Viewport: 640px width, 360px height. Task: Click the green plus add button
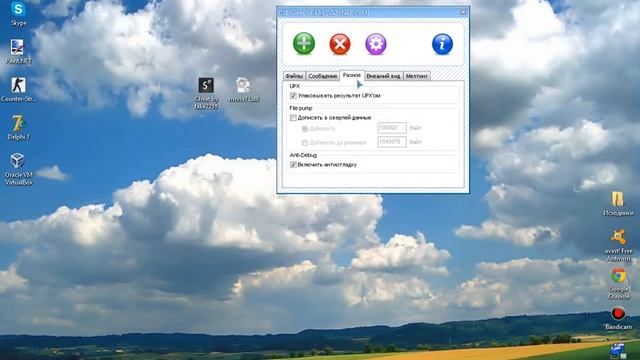(x=304, y=44)
